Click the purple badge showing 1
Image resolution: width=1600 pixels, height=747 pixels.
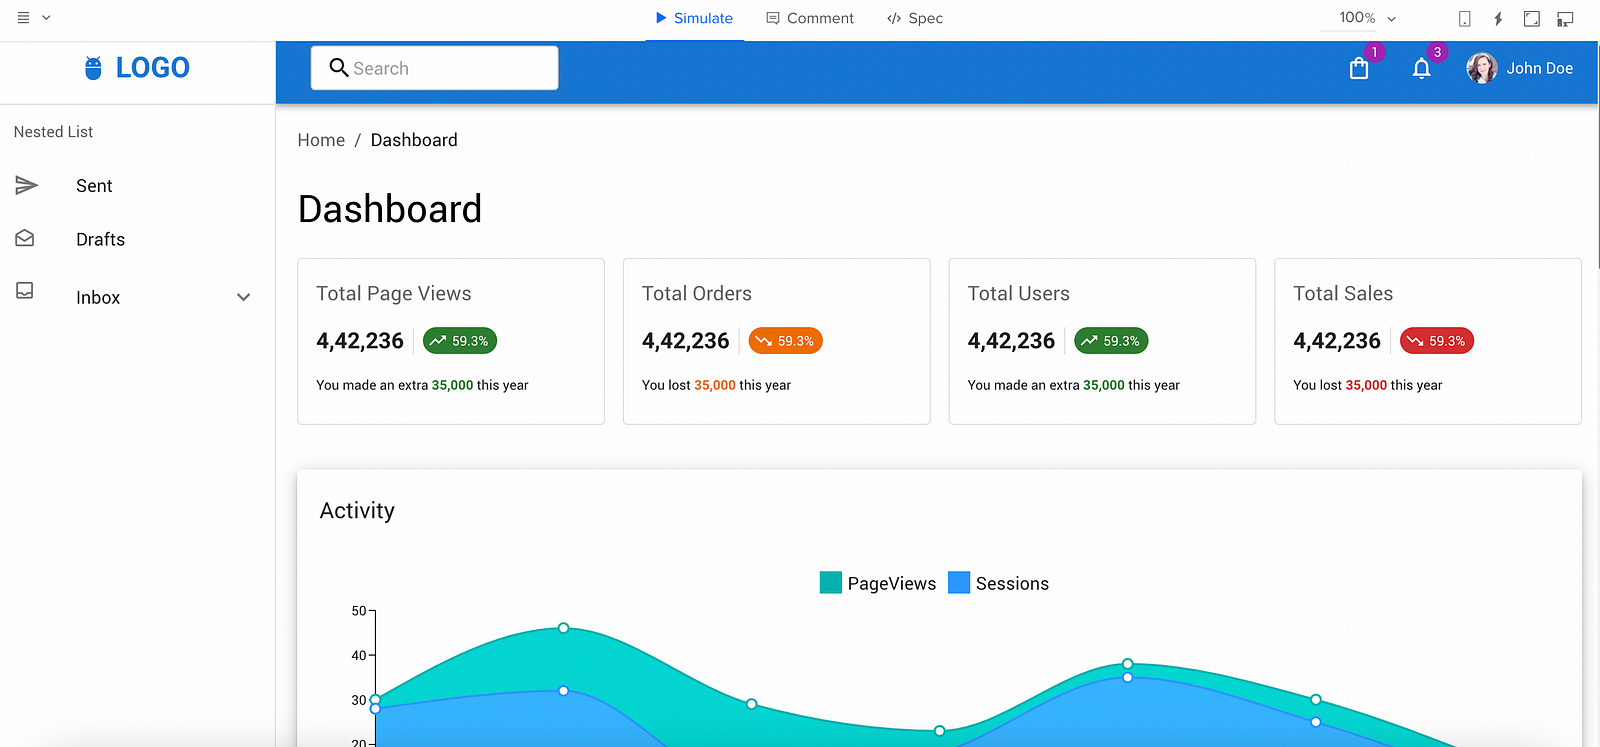1375,52
